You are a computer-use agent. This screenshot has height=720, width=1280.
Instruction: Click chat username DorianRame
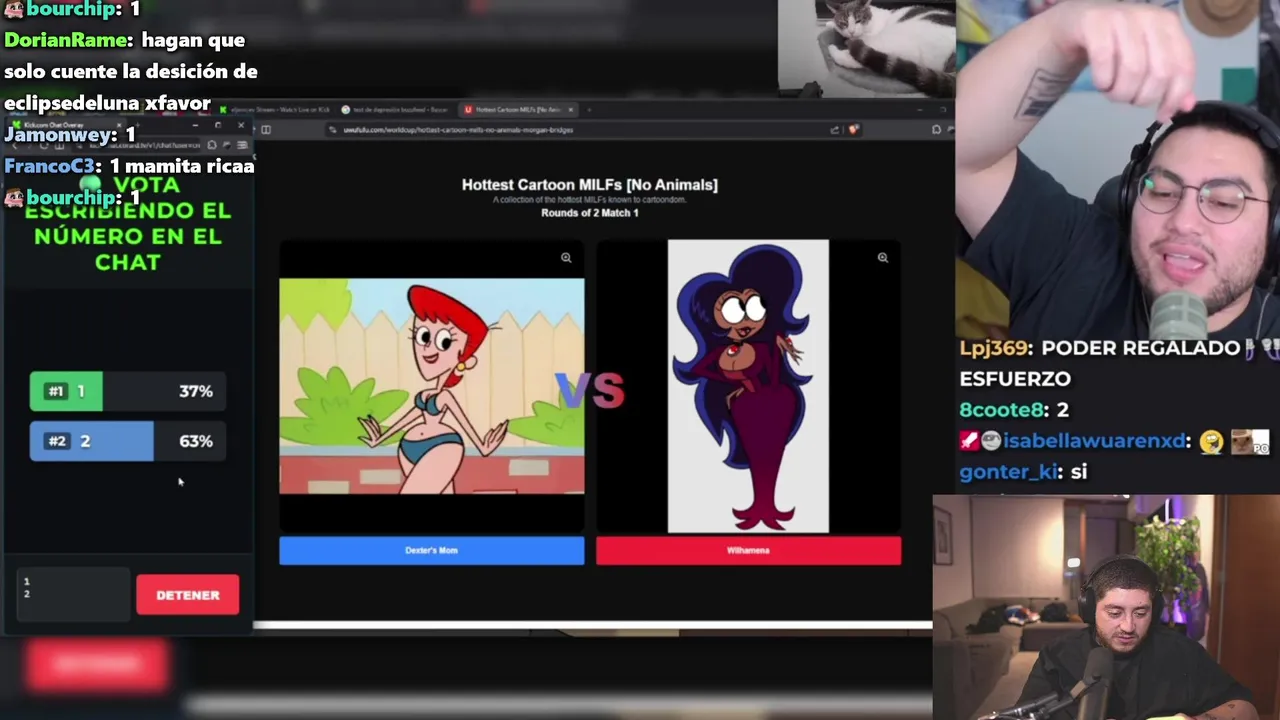coord(67,40)
